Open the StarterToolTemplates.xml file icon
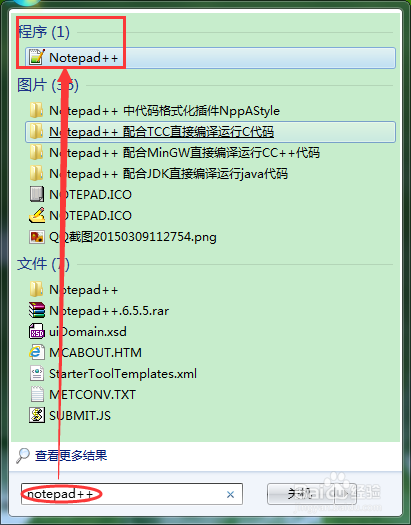This screenshot has height=525, width=411. pyautogui.click(x=36, y=373)
